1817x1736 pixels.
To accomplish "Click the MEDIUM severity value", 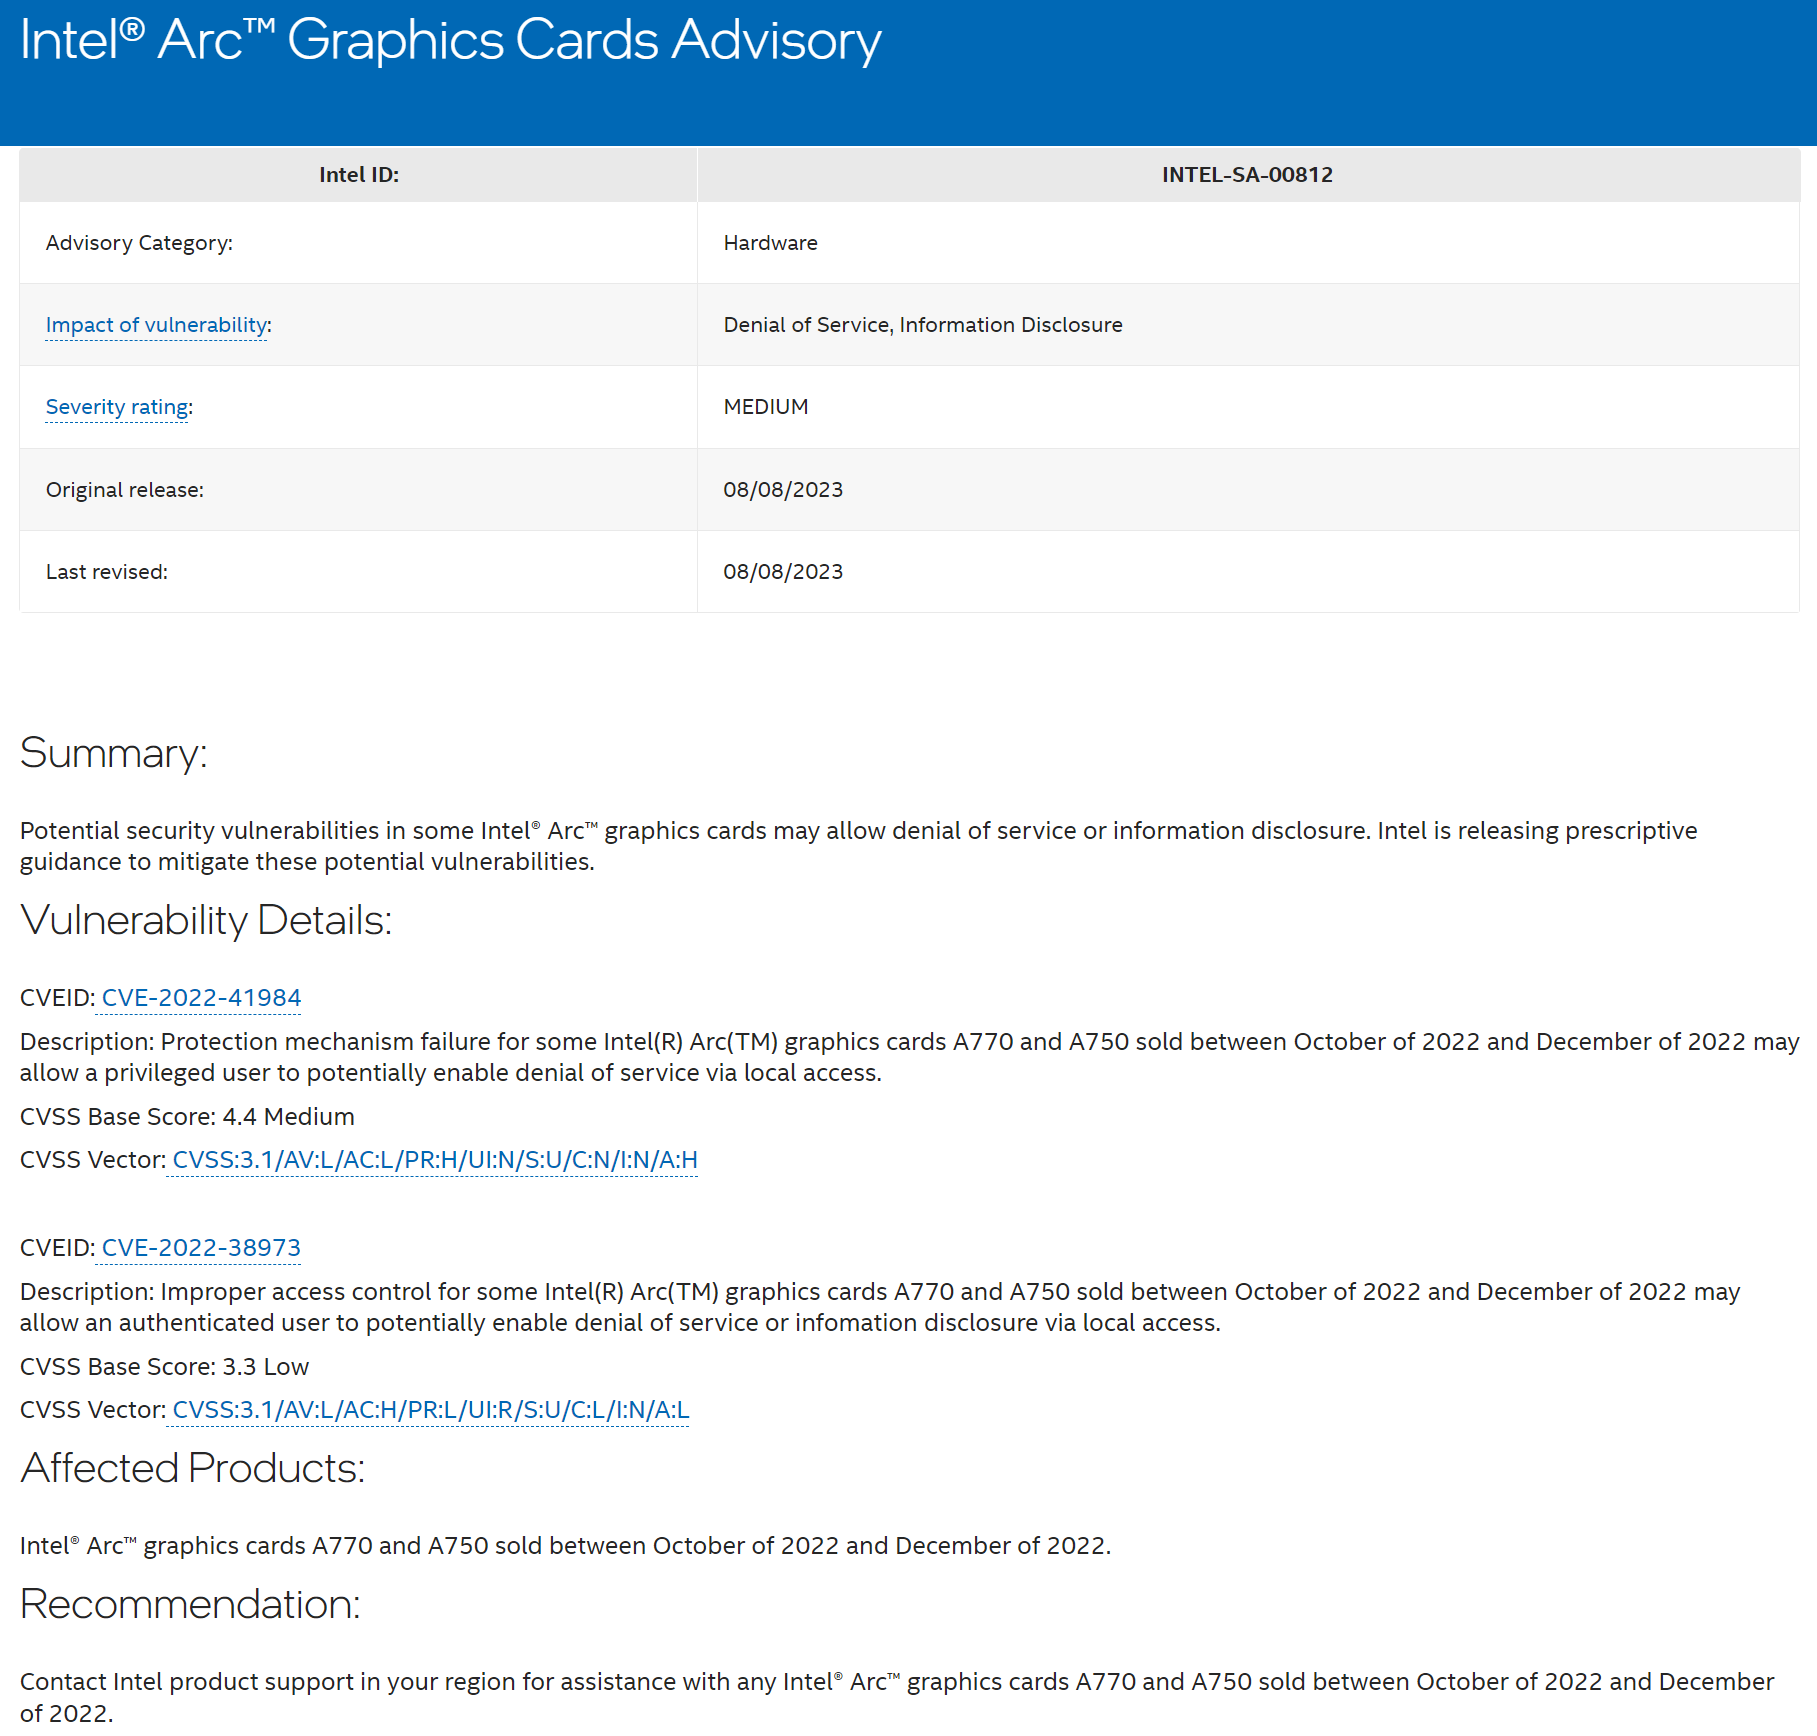I will 765,407.
